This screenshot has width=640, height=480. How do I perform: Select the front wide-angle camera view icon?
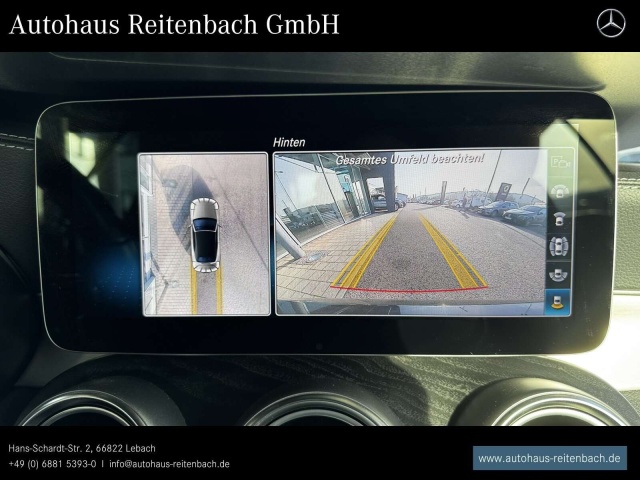pos(560,191)
